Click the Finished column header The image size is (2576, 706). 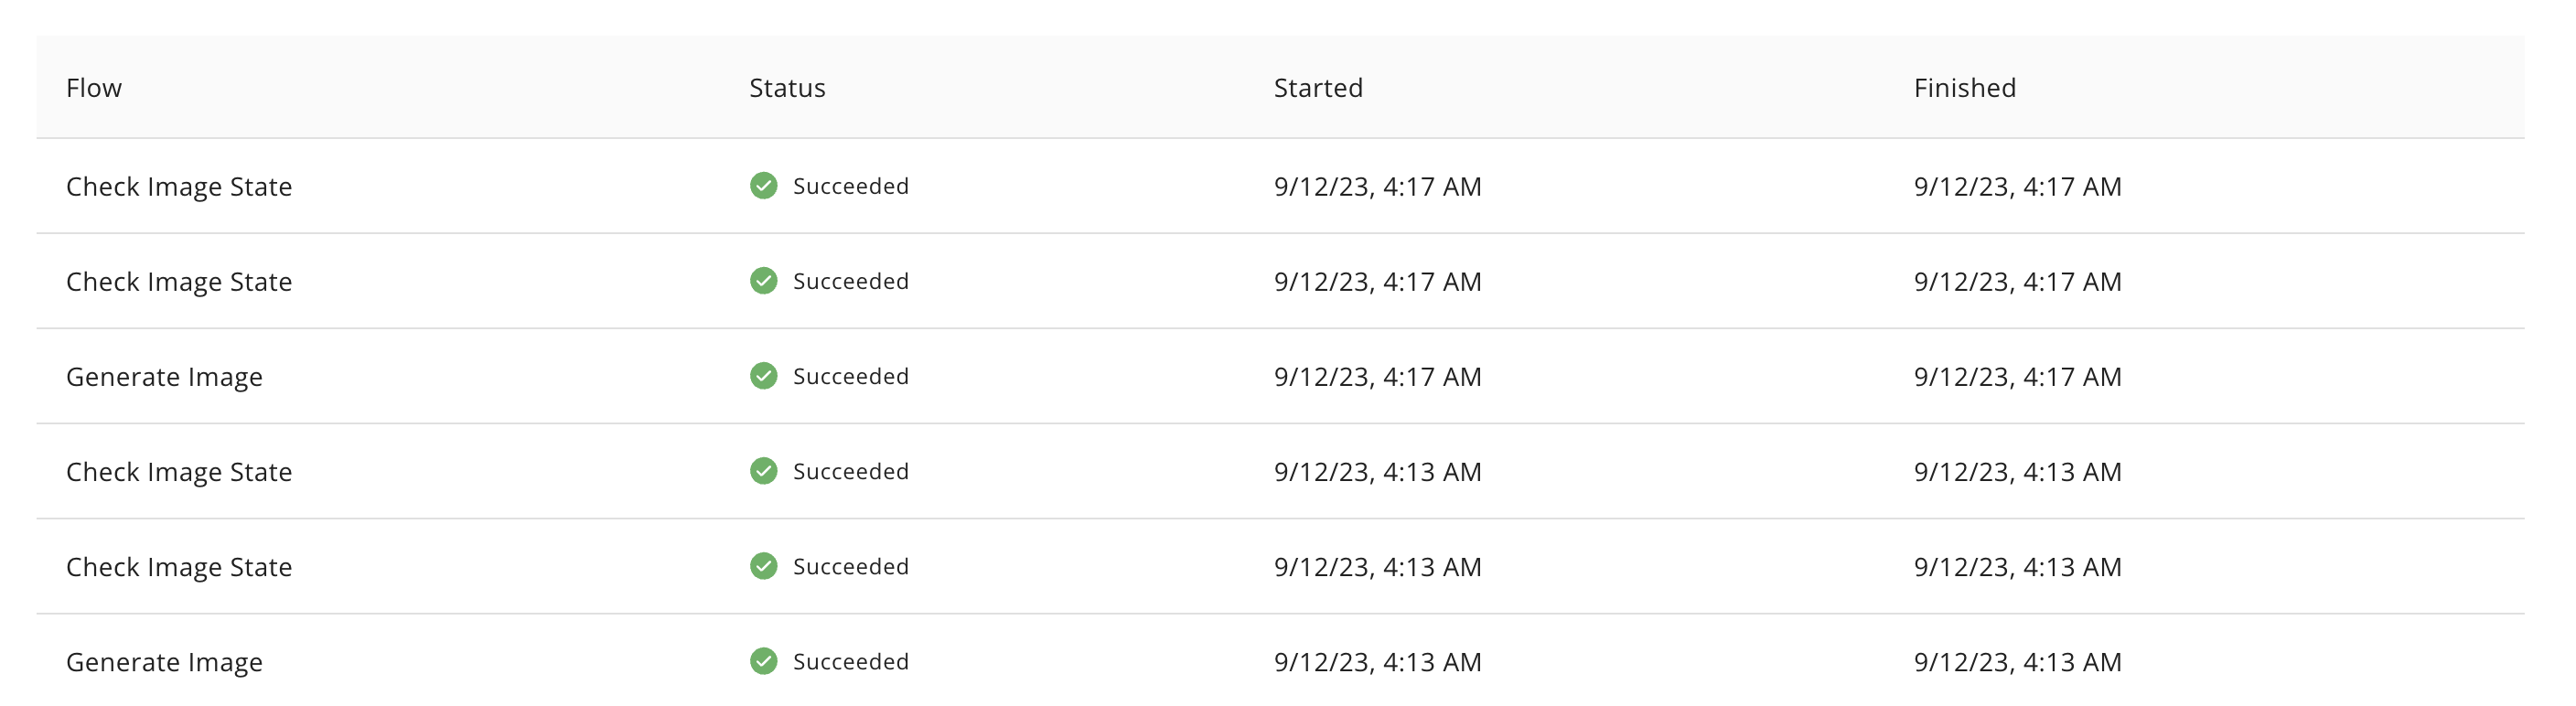tap(1964, 88)
